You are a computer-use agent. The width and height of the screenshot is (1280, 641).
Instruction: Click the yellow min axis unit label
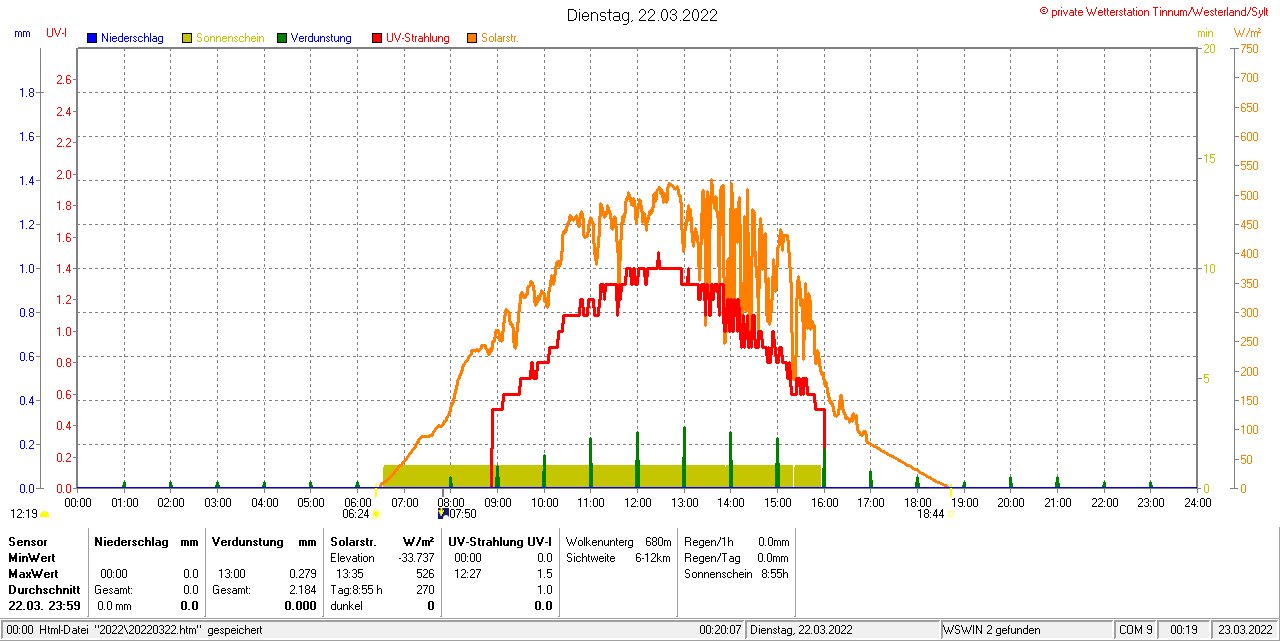click(x=1205, y=33)
